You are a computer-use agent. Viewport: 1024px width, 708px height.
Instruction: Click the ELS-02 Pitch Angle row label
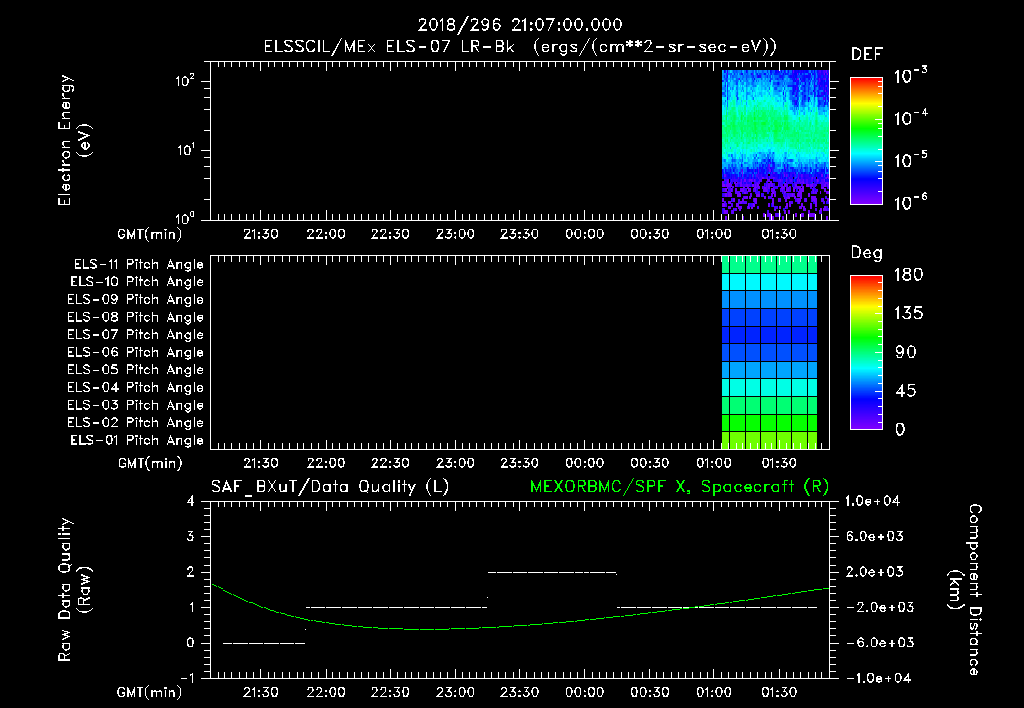[135, 423]
